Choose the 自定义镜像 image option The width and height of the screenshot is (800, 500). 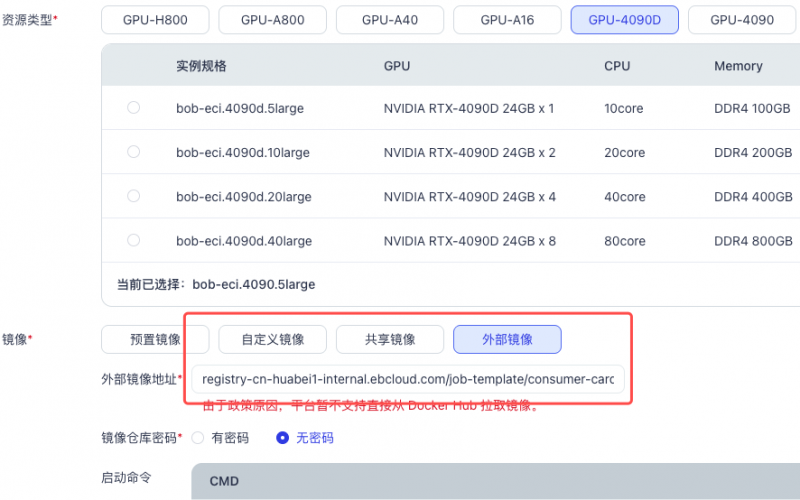272,339
